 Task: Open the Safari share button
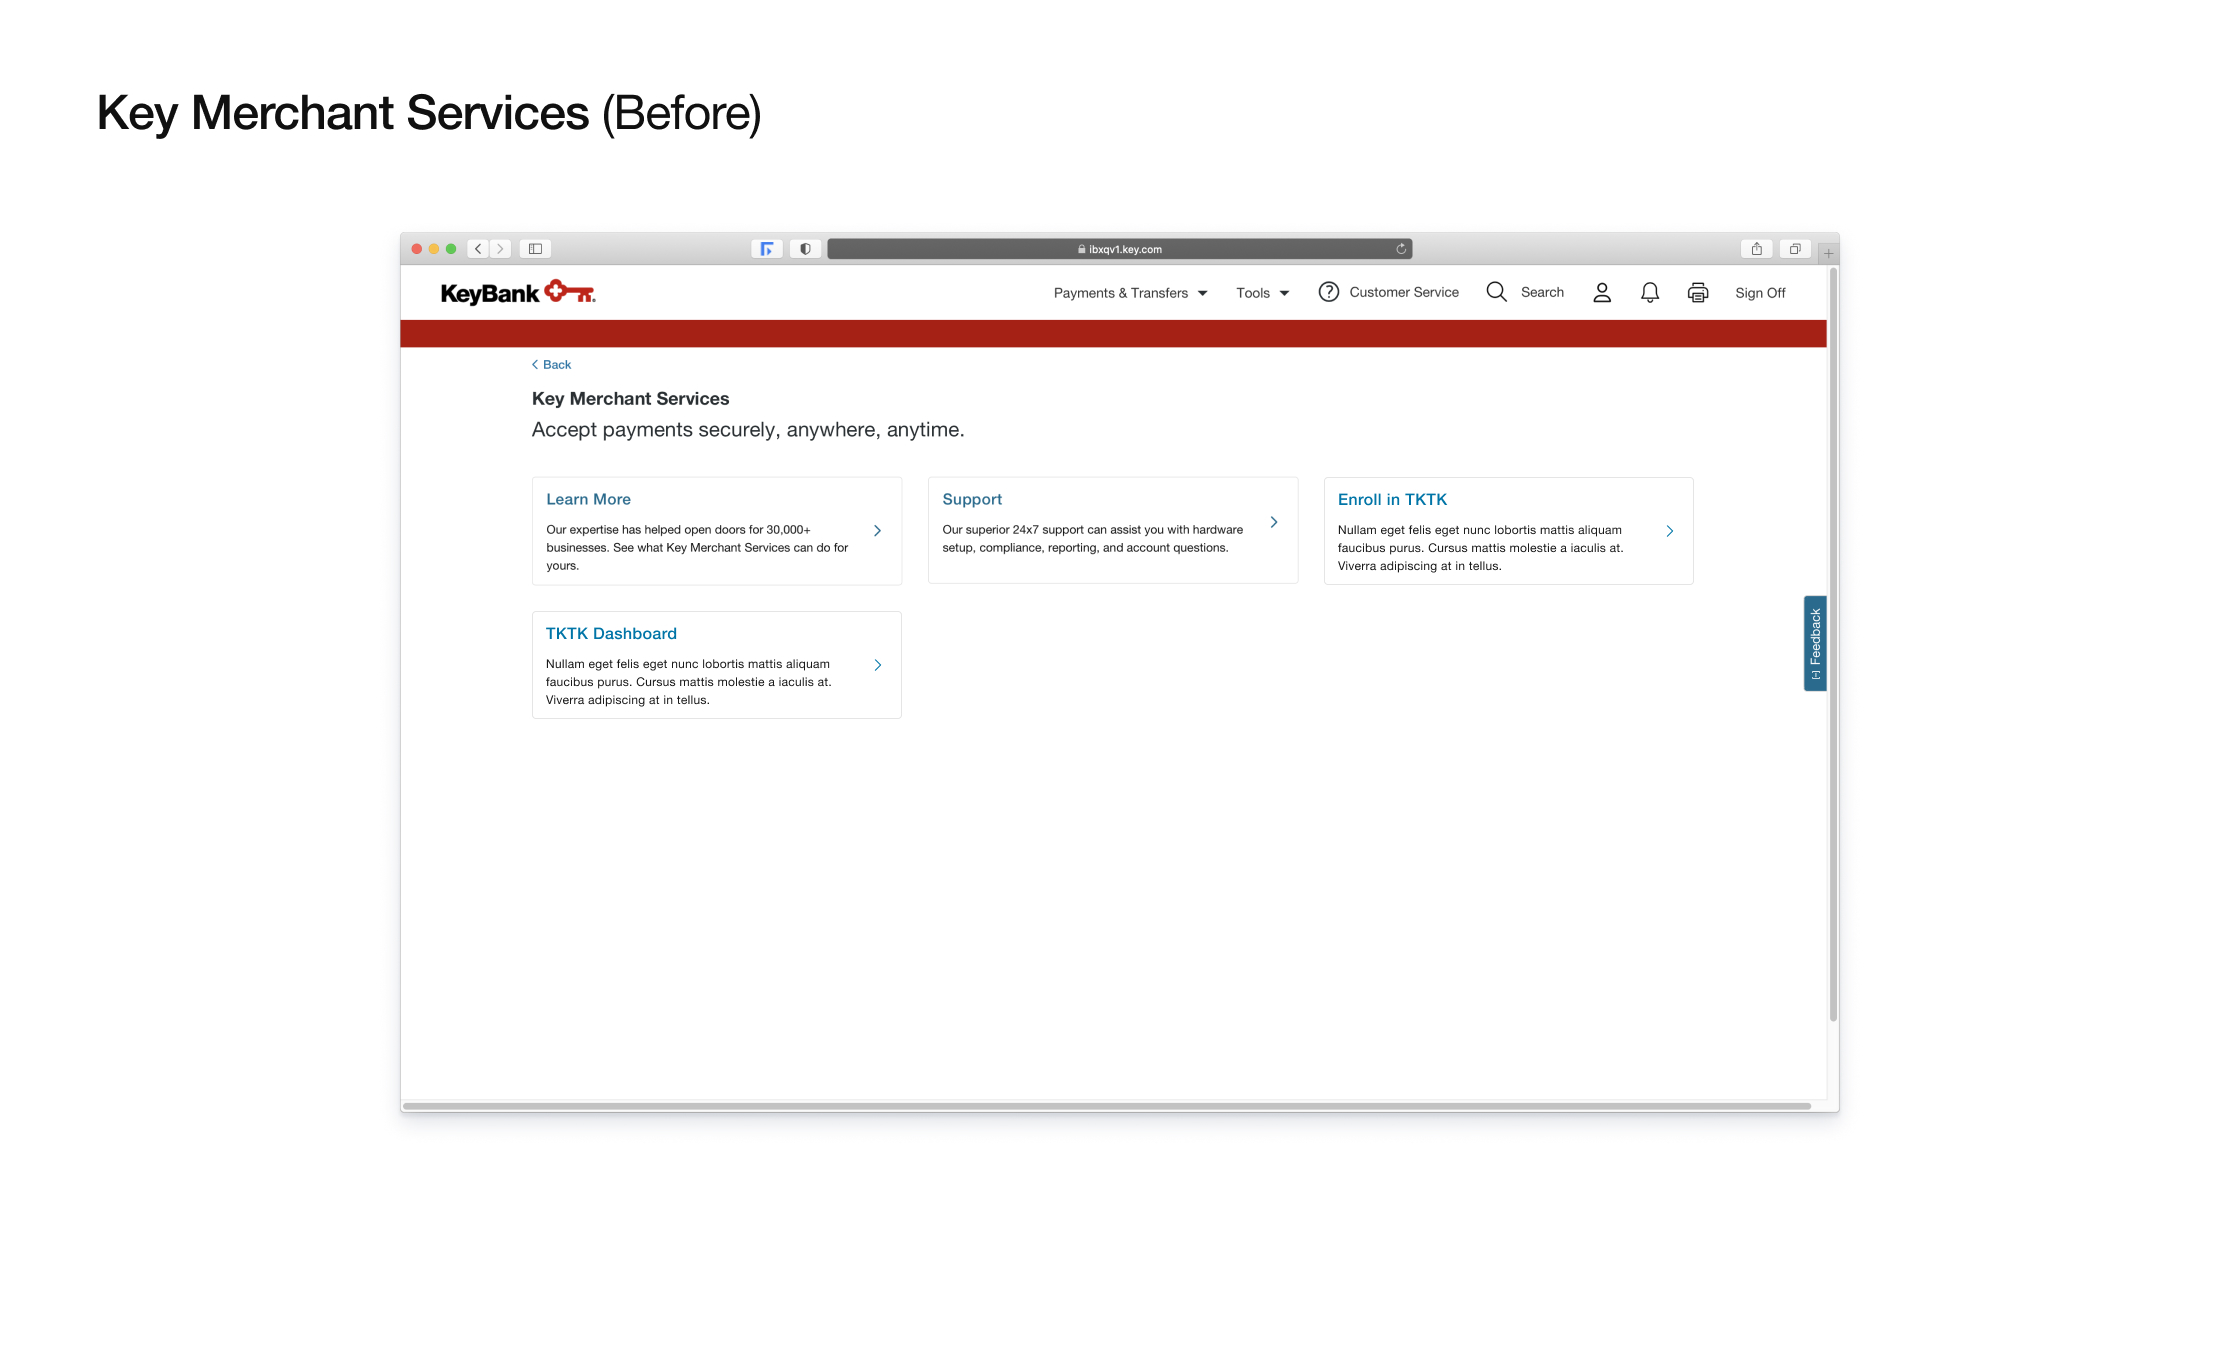pos(1757,249)
